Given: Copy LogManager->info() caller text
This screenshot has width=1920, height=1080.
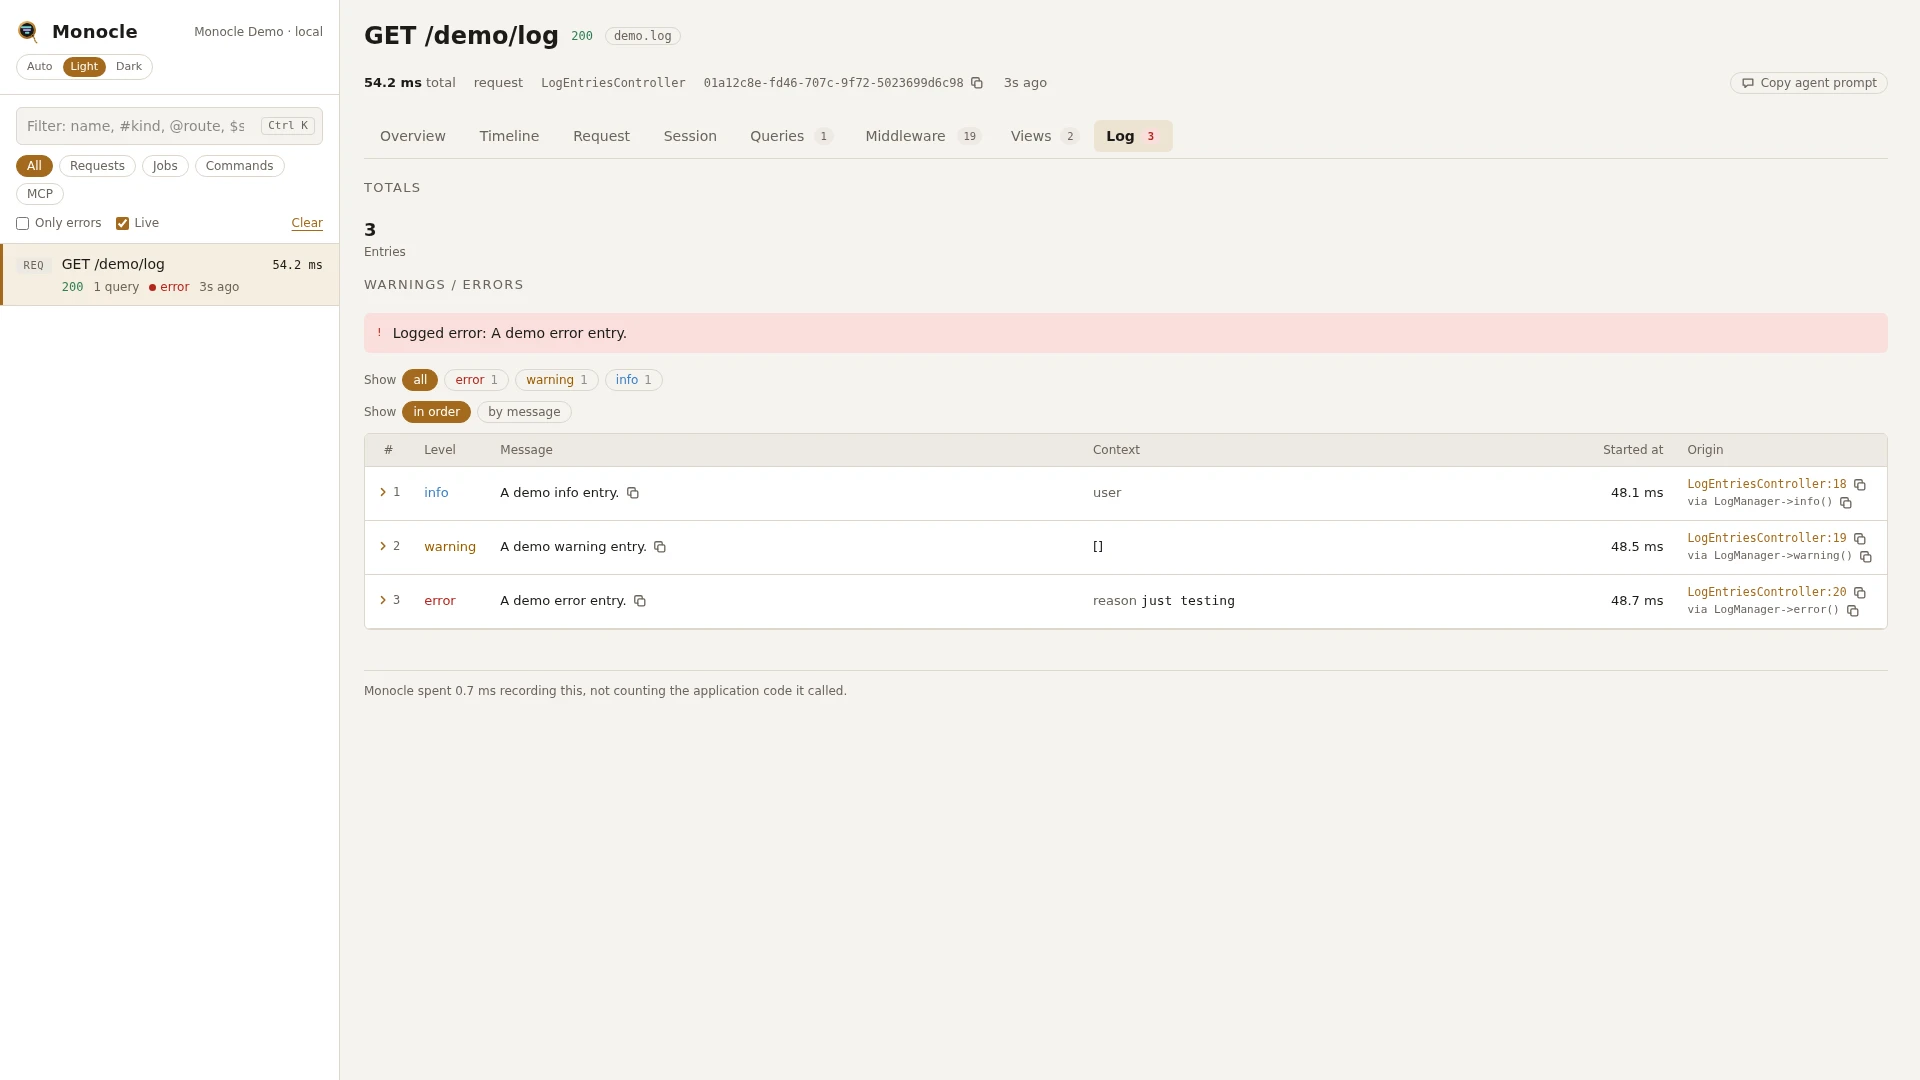Looking at the screenshot, I should [1846, 503].
